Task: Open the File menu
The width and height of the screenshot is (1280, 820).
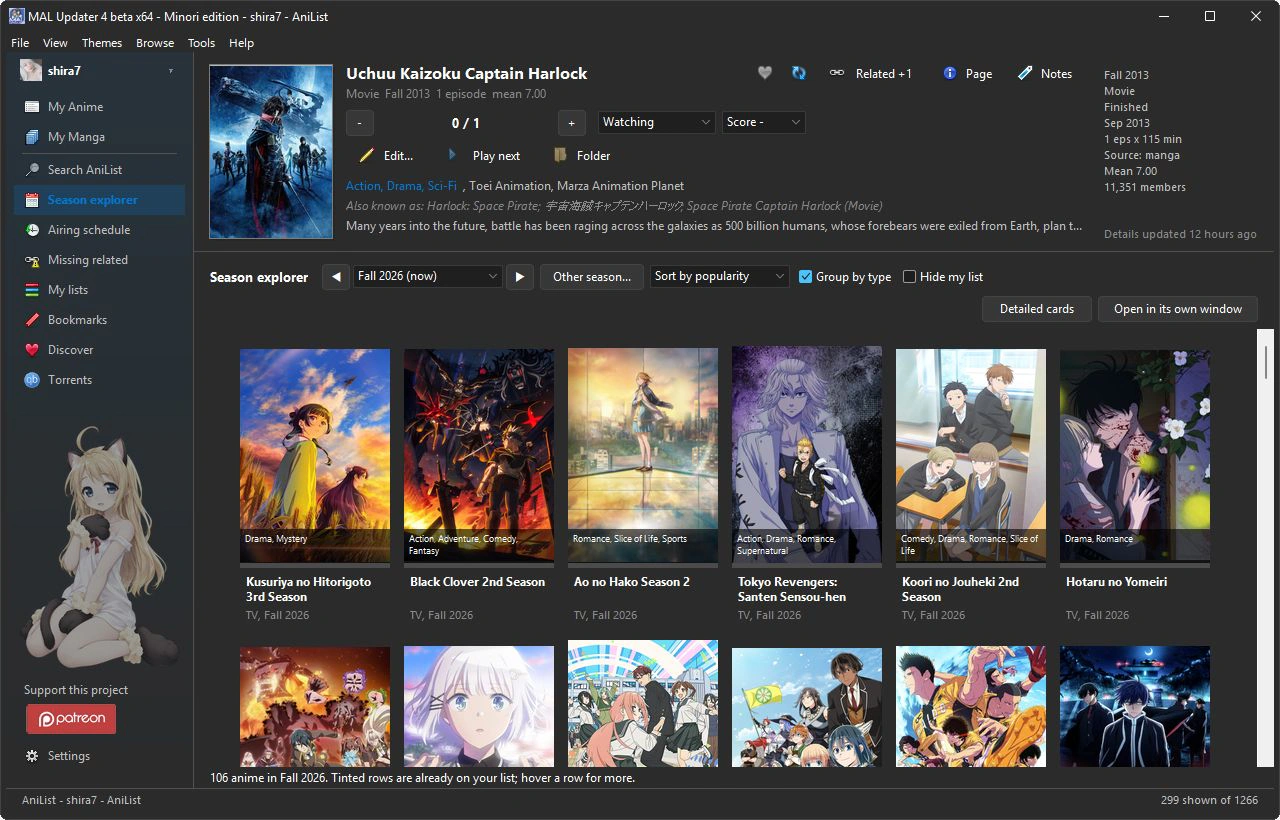Action: click(x=20, y=43)
